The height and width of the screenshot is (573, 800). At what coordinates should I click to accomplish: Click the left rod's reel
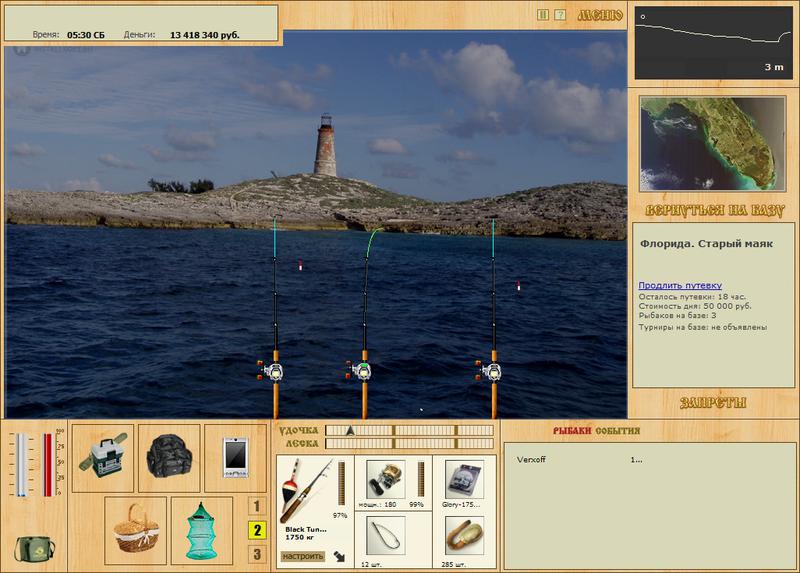click(x=272, y=371)
